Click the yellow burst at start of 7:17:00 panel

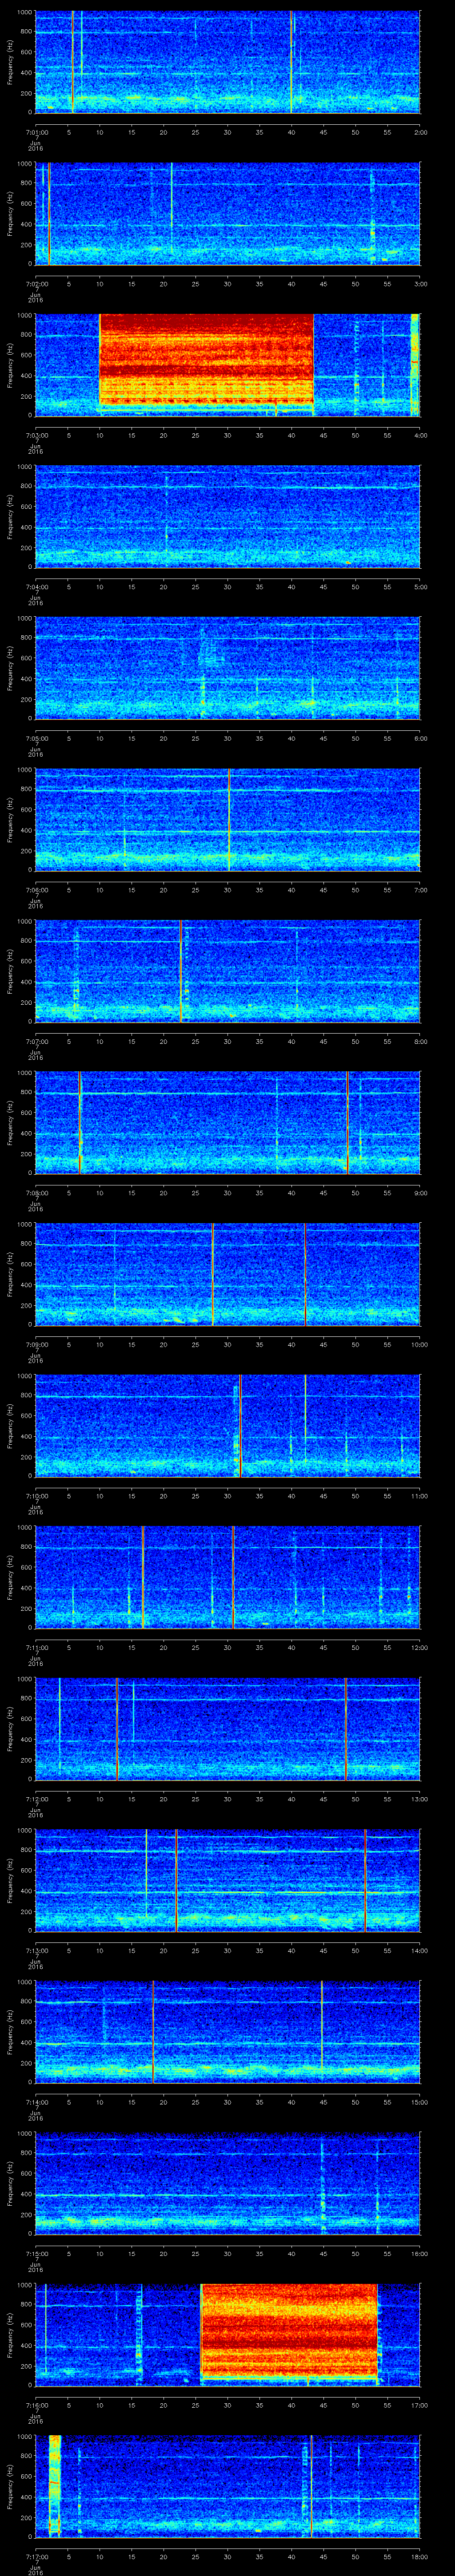[55, 2486]
